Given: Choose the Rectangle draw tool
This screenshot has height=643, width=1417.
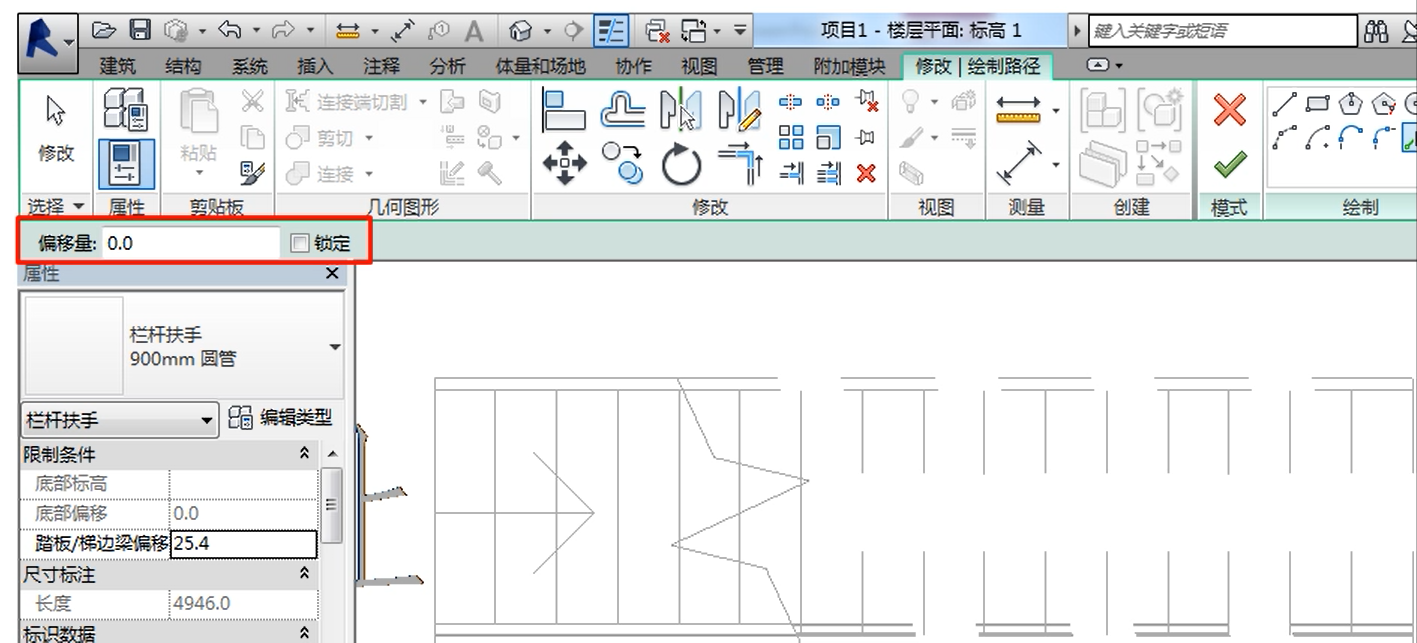Looking at the screenshot, I should [1318, 104].
